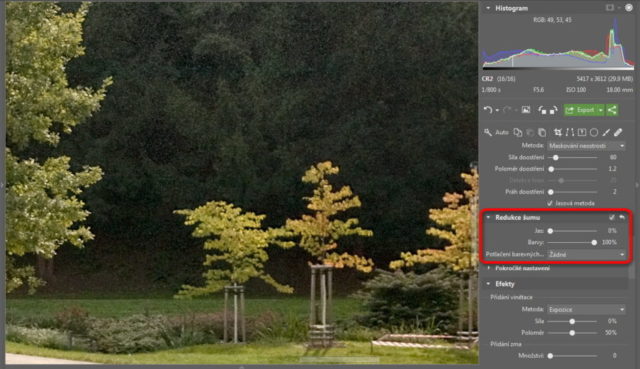Image resolution: width=640 pixels, height=369 pixels.
Task: Open the sharpening Metoda dropdown
Action: coord(586,146)
